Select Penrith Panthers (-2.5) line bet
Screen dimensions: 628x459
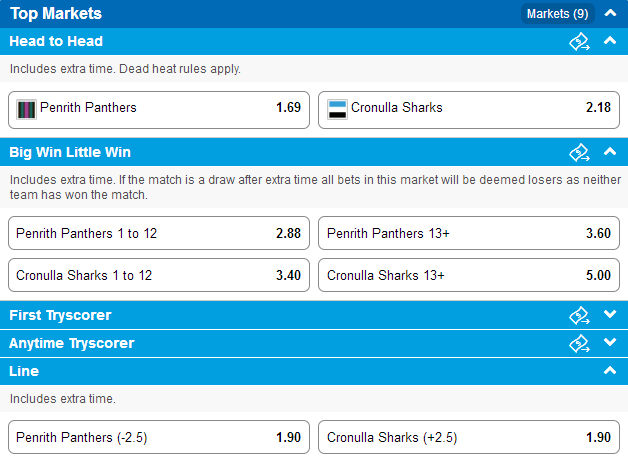(159, 437)
